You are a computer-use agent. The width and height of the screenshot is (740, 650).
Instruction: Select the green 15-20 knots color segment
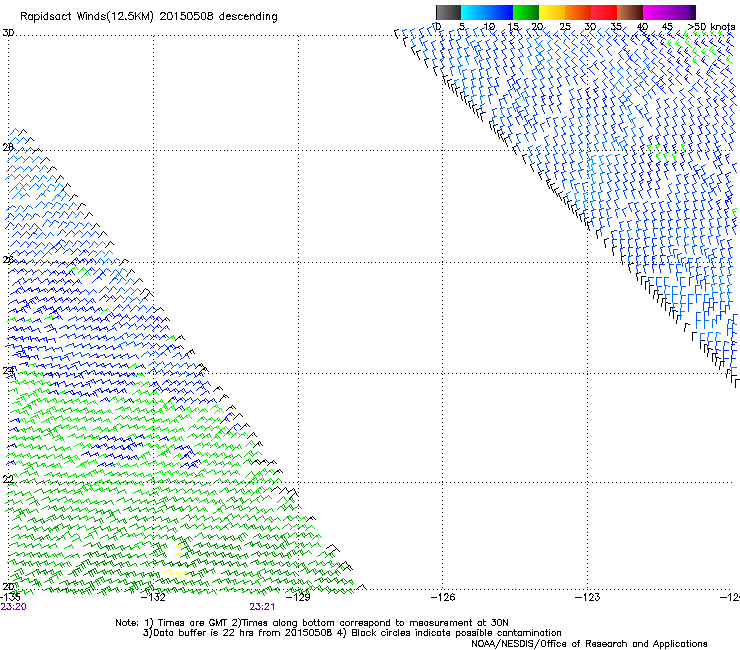(526, 12)
